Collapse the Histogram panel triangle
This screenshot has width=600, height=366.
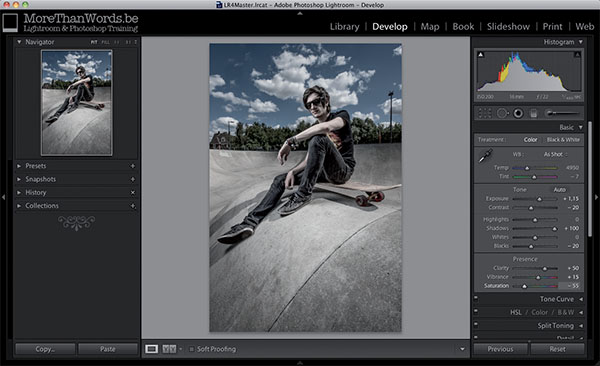(x=581, y=42)
